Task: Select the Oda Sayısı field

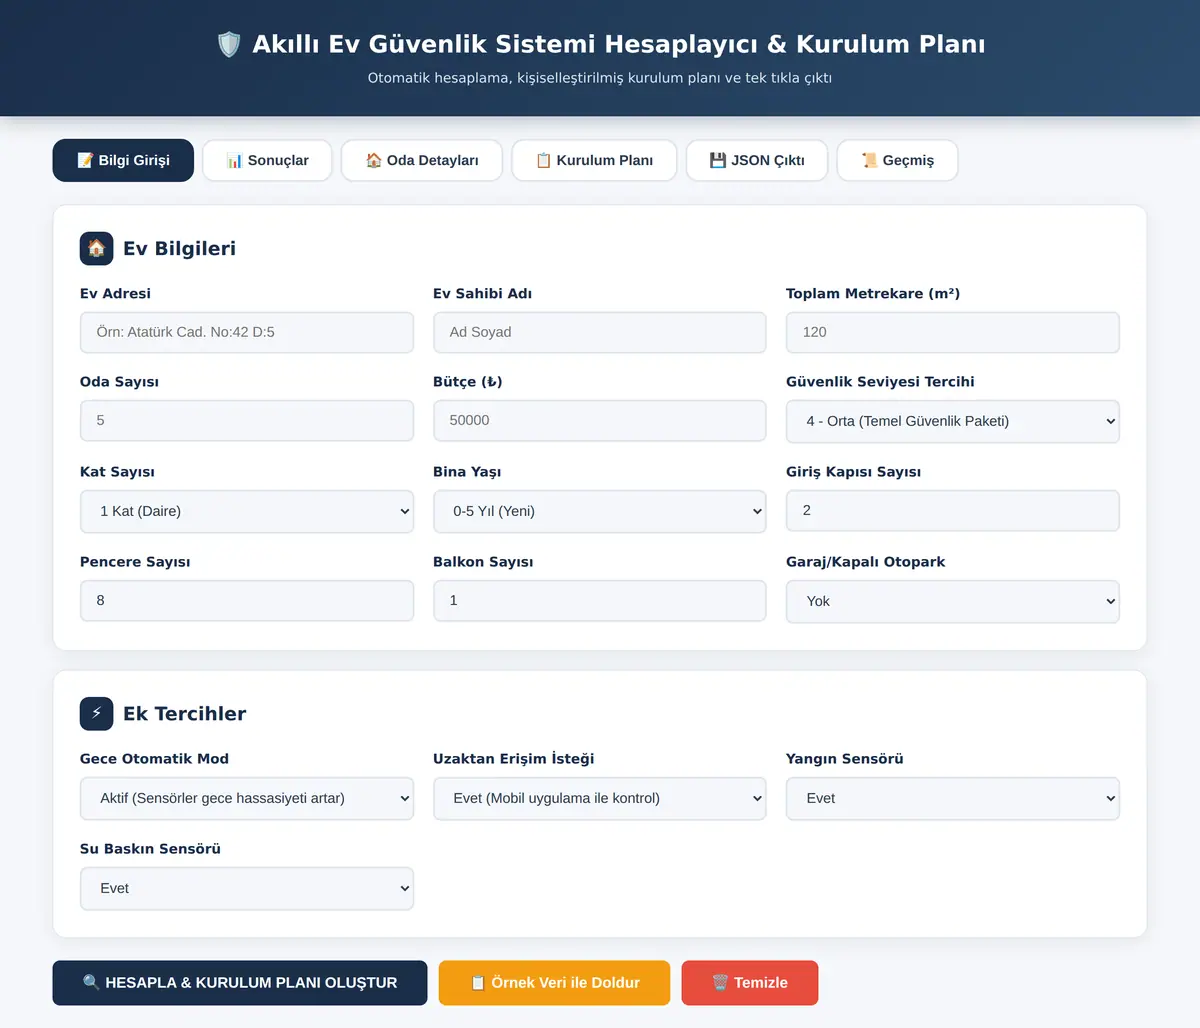Action: pos(247,420)
